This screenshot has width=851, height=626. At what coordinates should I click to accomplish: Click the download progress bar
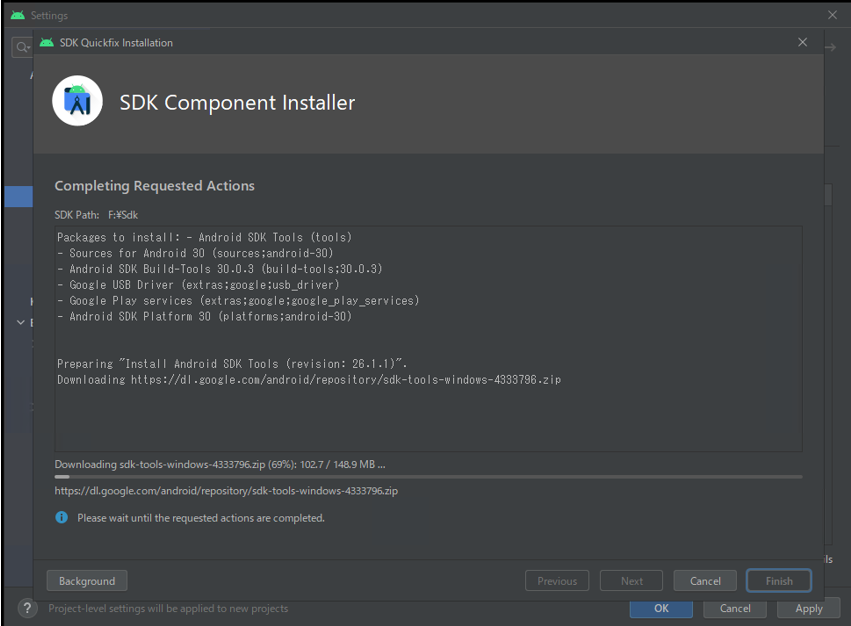coord(428,477)
